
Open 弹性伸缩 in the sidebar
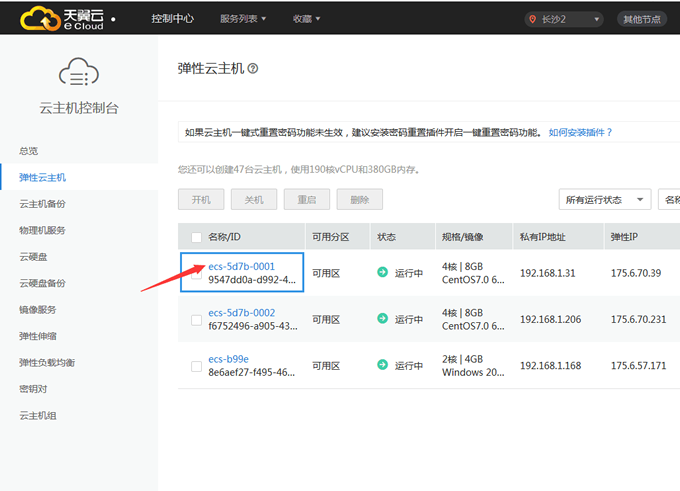38,336
